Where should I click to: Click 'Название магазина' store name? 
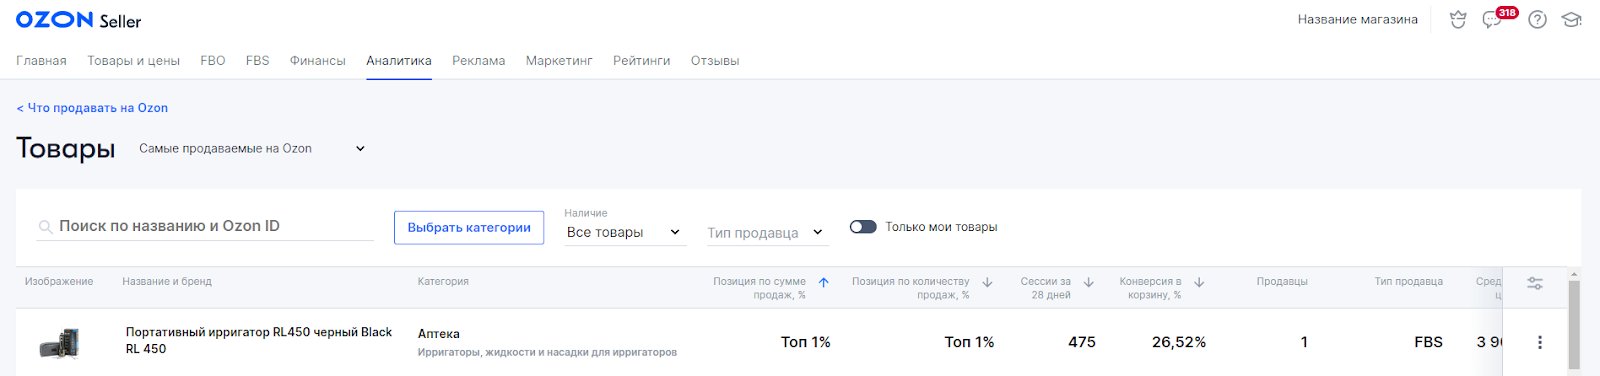click(1357, 19)
